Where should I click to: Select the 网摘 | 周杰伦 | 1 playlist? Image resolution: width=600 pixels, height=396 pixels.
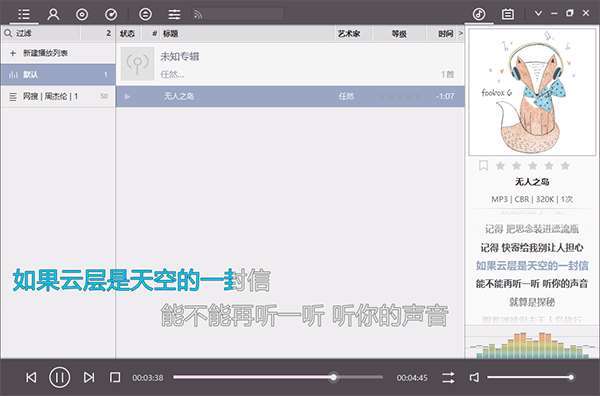tap(58, 96)
